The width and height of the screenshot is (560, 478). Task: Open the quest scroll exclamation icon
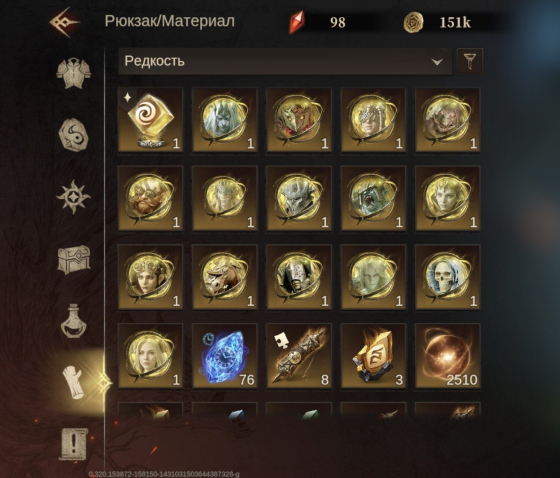pyautogui.click(x=73, y=444)
